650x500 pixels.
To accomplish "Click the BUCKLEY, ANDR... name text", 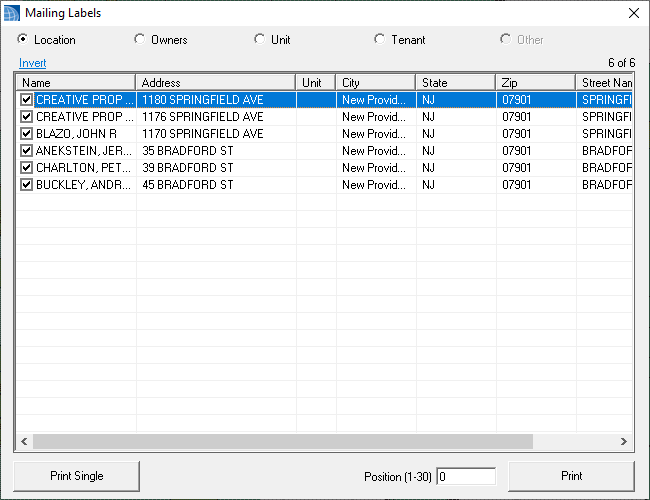I will click(x=84, y=184).
